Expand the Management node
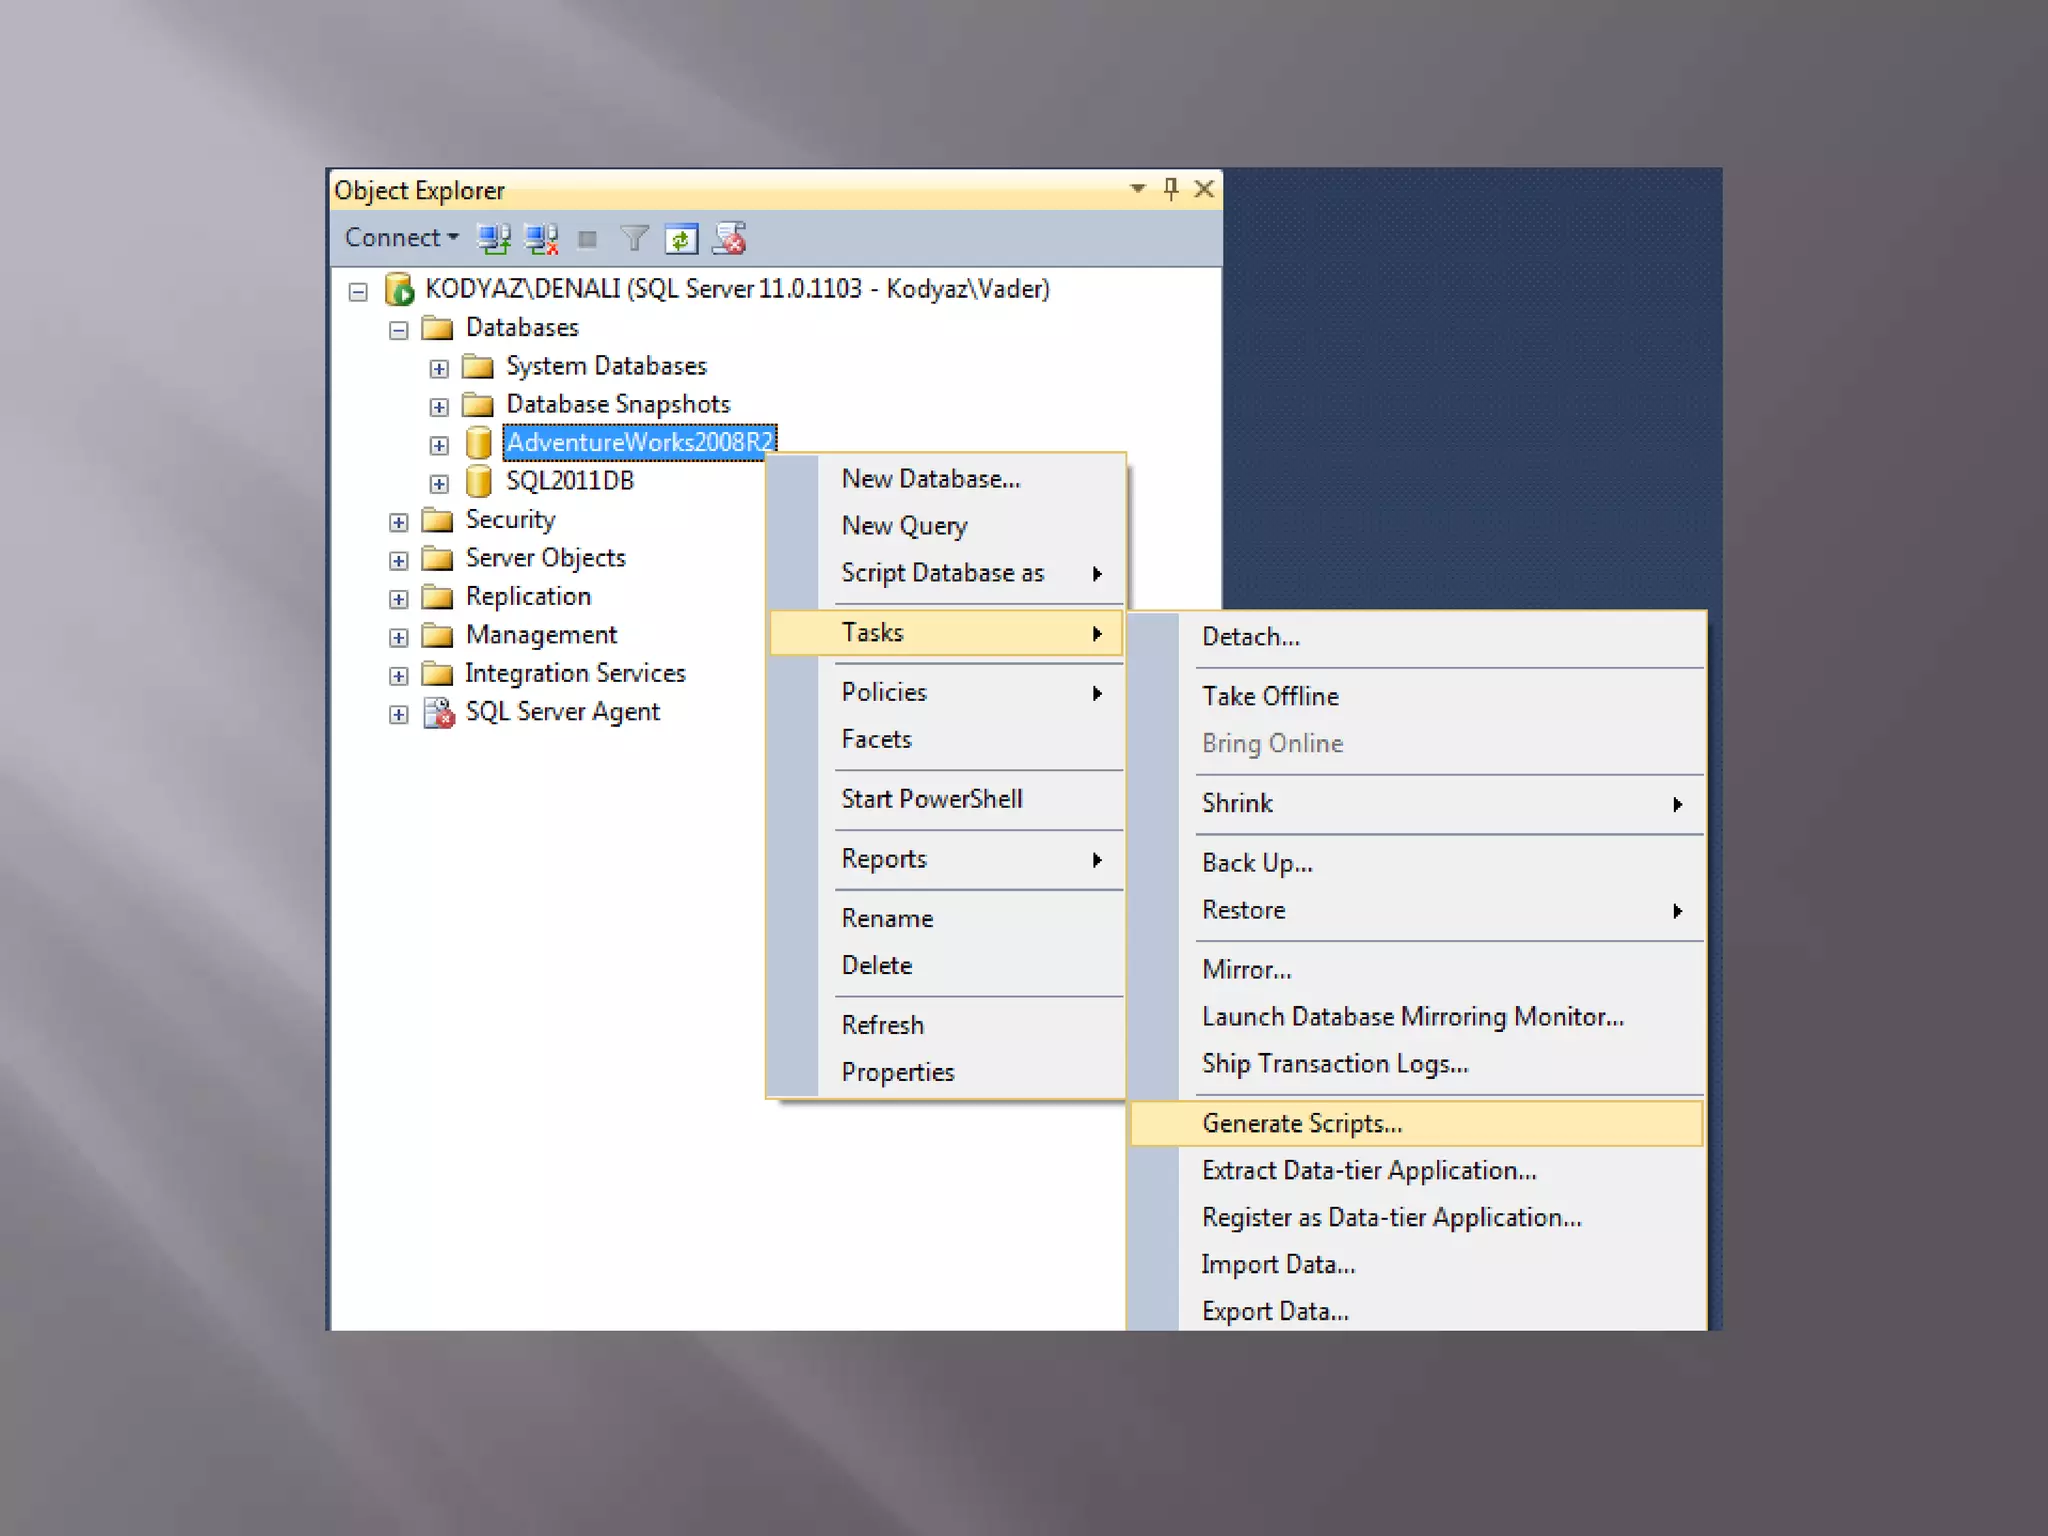Viewport: 2048px width, 1536px height. pos(398,638)
